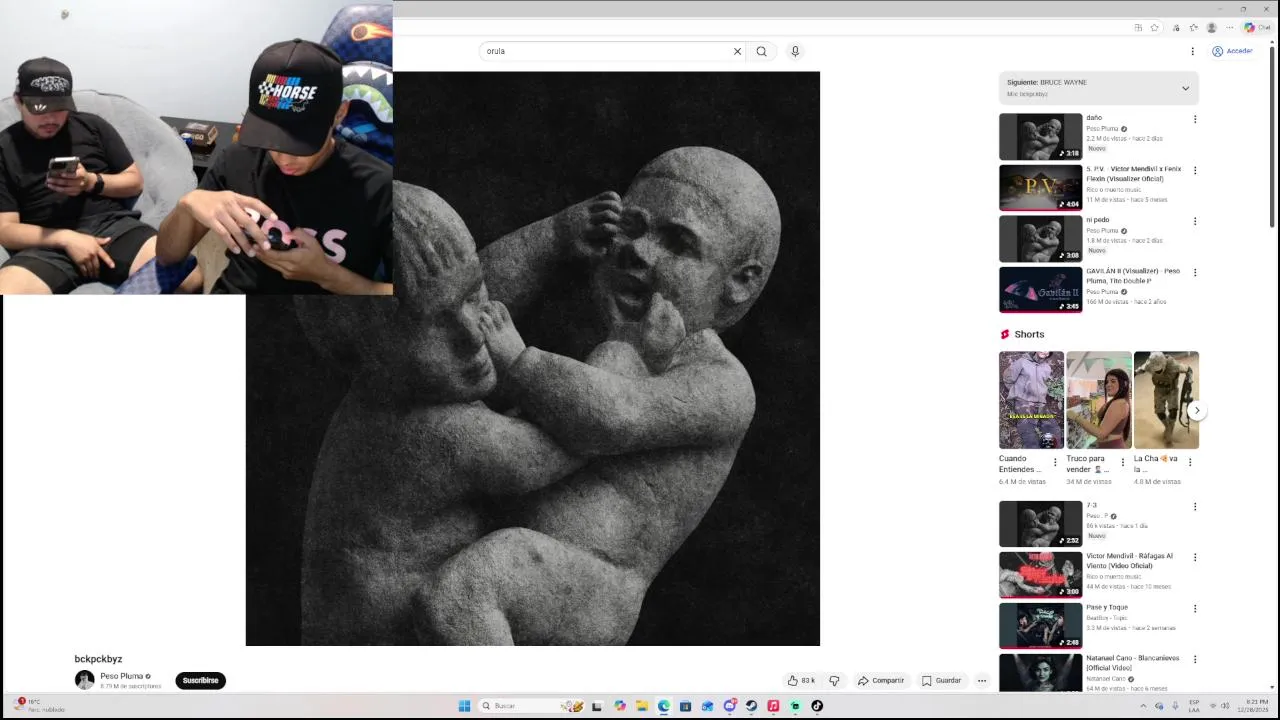Save the video with Guardar
1280x720 pixels.
coord(942,680)
